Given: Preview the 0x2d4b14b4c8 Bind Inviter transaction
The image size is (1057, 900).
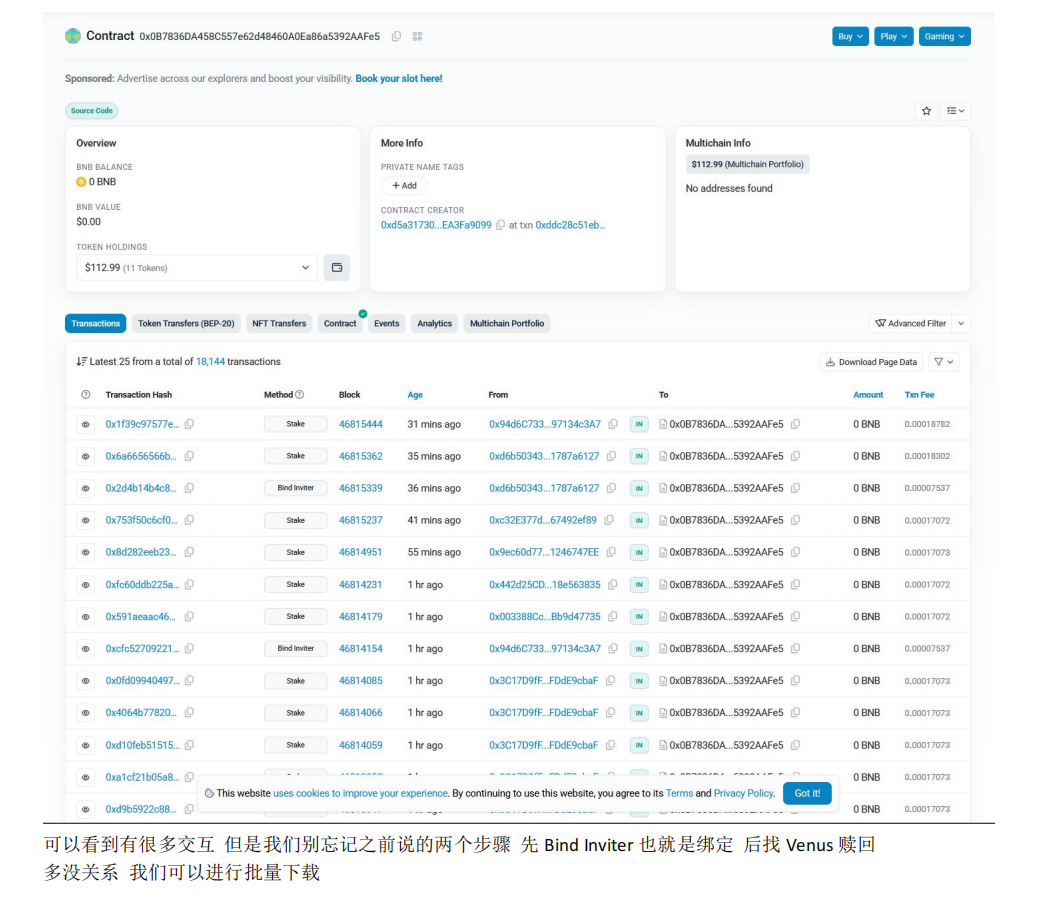Looking at the screenshot, I should tap(85, 488).
